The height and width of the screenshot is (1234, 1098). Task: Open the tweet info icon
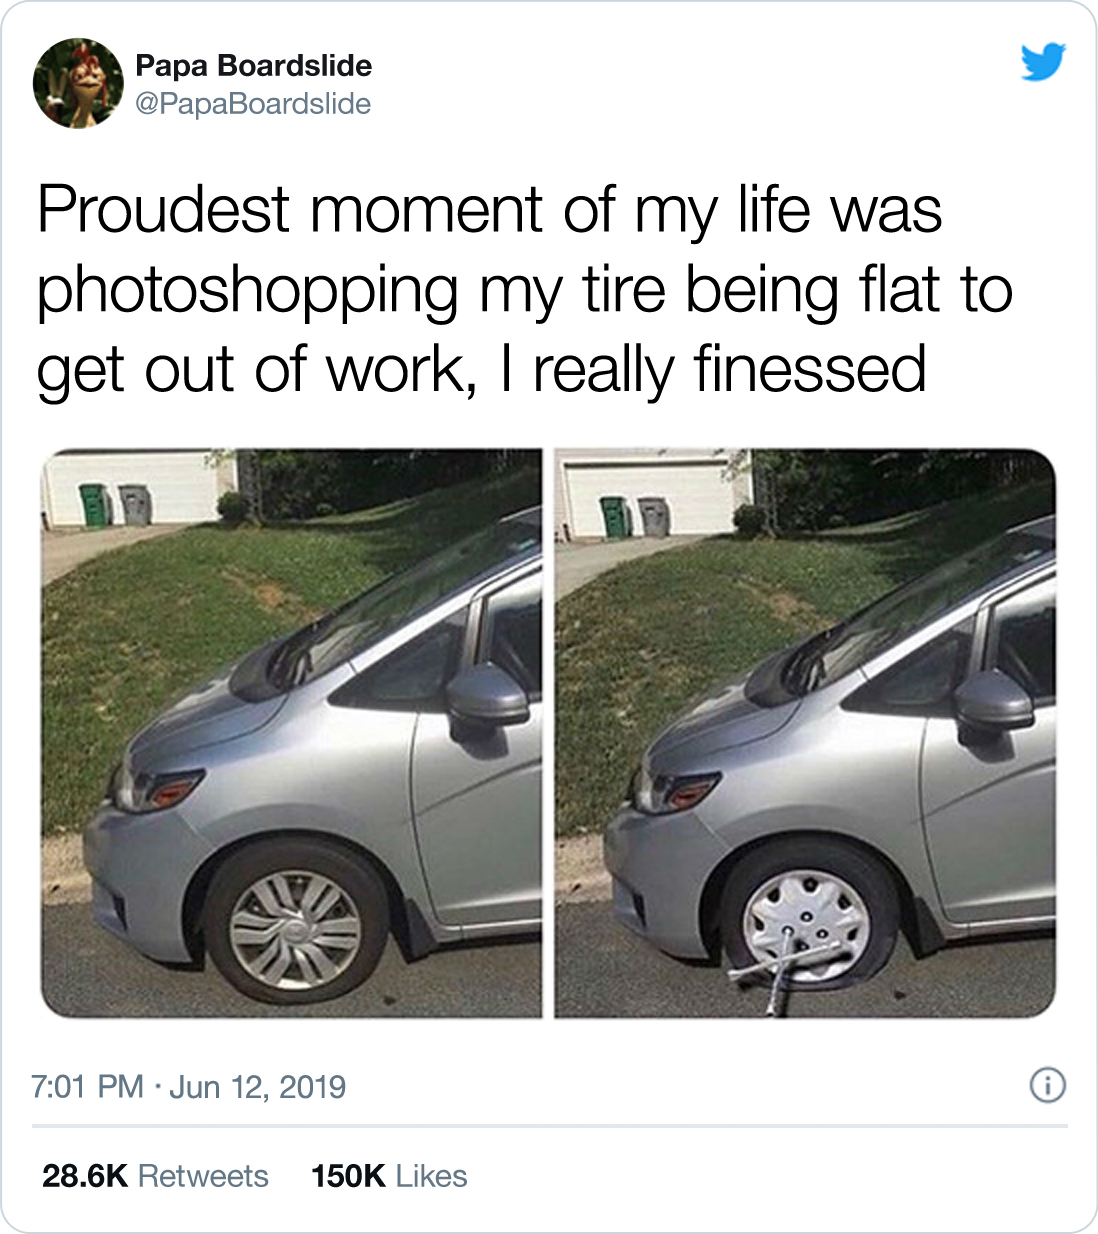[1047, 1085]
